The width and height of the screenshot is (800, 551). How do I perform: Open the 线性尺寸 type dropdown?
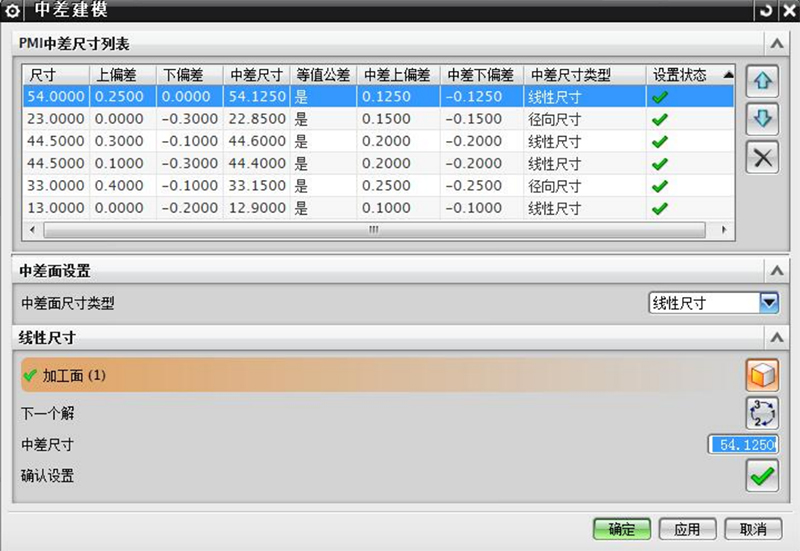pyautogui.click(x=768, y=303)
